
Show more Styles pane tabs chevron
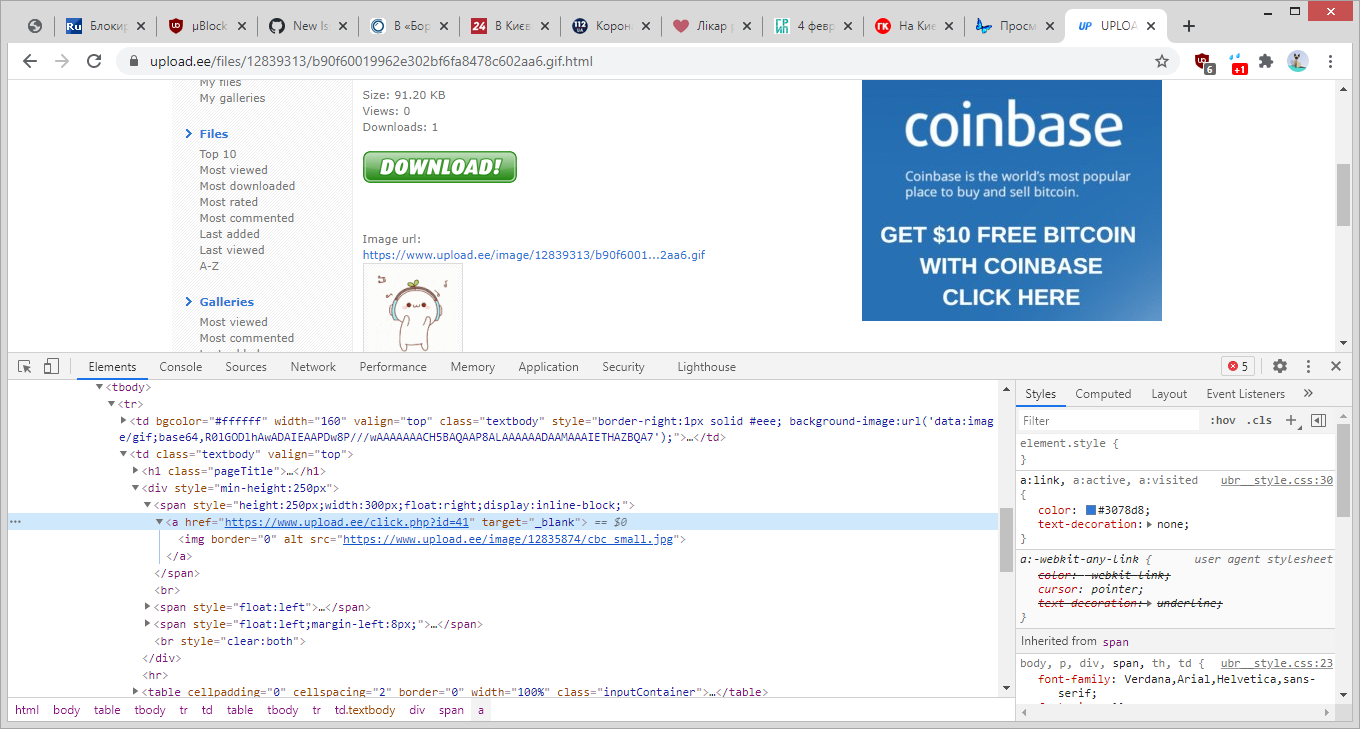[1308, 394]
